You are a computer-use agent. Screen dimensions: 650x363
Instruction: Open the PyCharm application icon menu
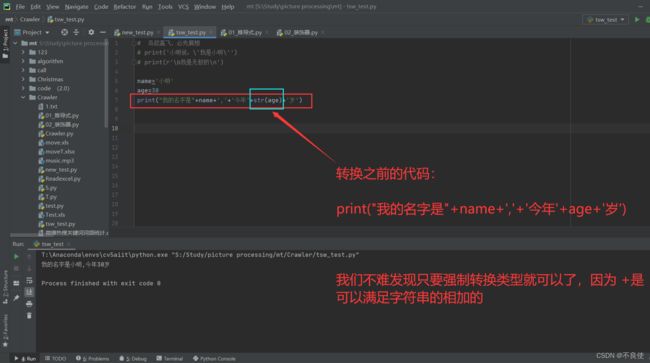[x=7, y=6]
